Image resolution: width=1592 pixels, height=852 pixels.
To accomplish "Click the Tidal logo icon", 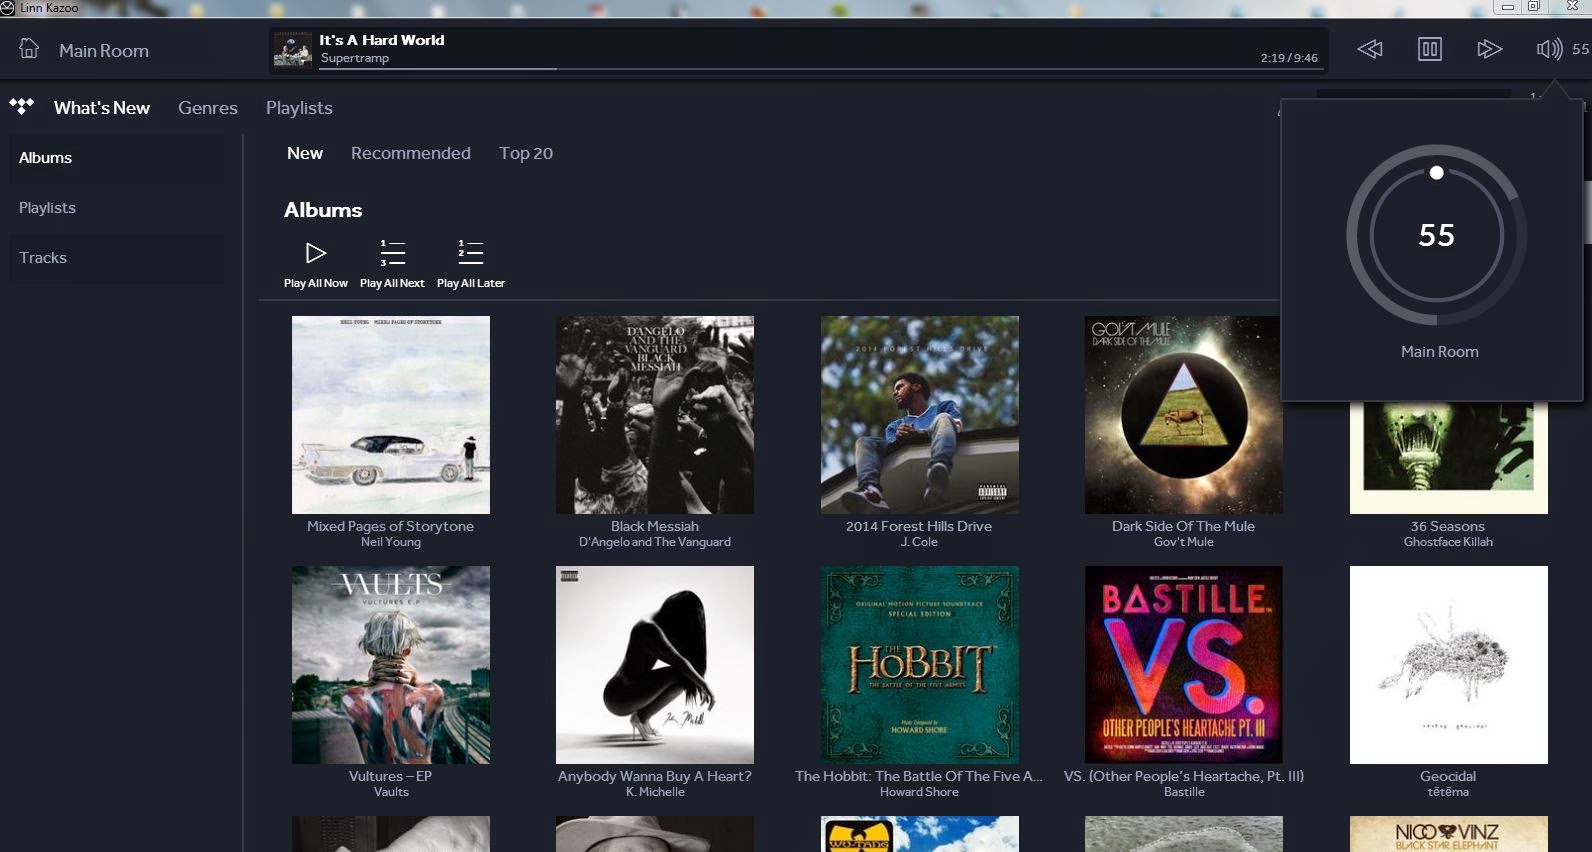I will pyautogui.click(x=21, y=105).
